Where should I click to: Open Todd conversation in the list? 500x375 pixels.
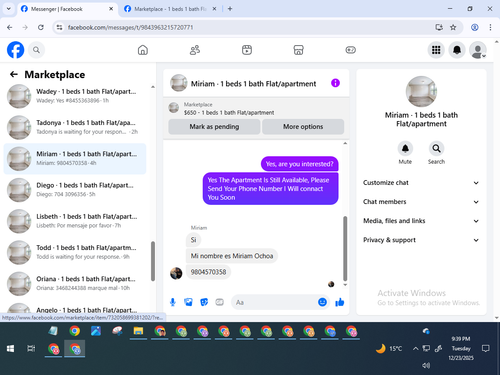[75, 252]
